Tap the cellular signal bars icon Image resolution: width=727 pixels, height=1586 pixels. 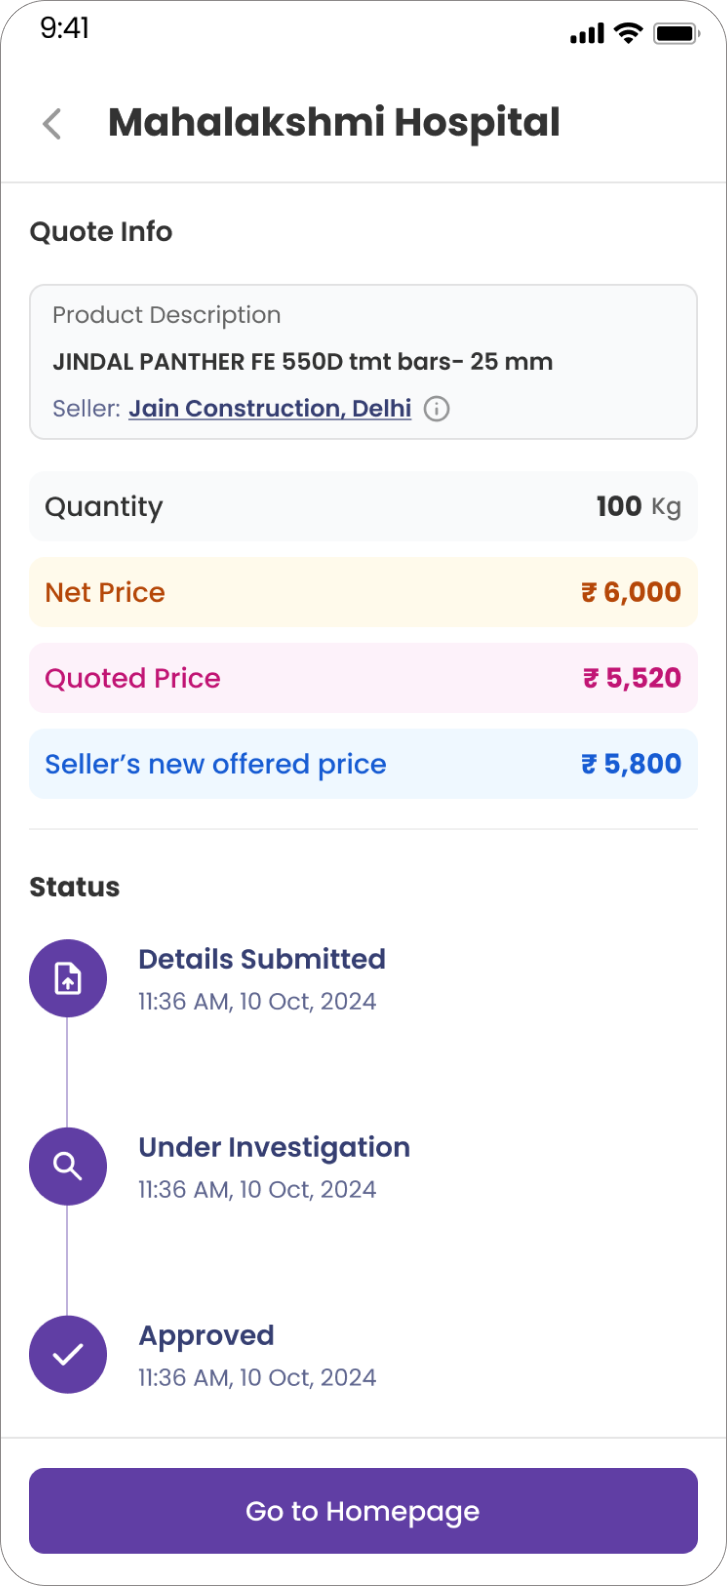click(x=588, y=35)
